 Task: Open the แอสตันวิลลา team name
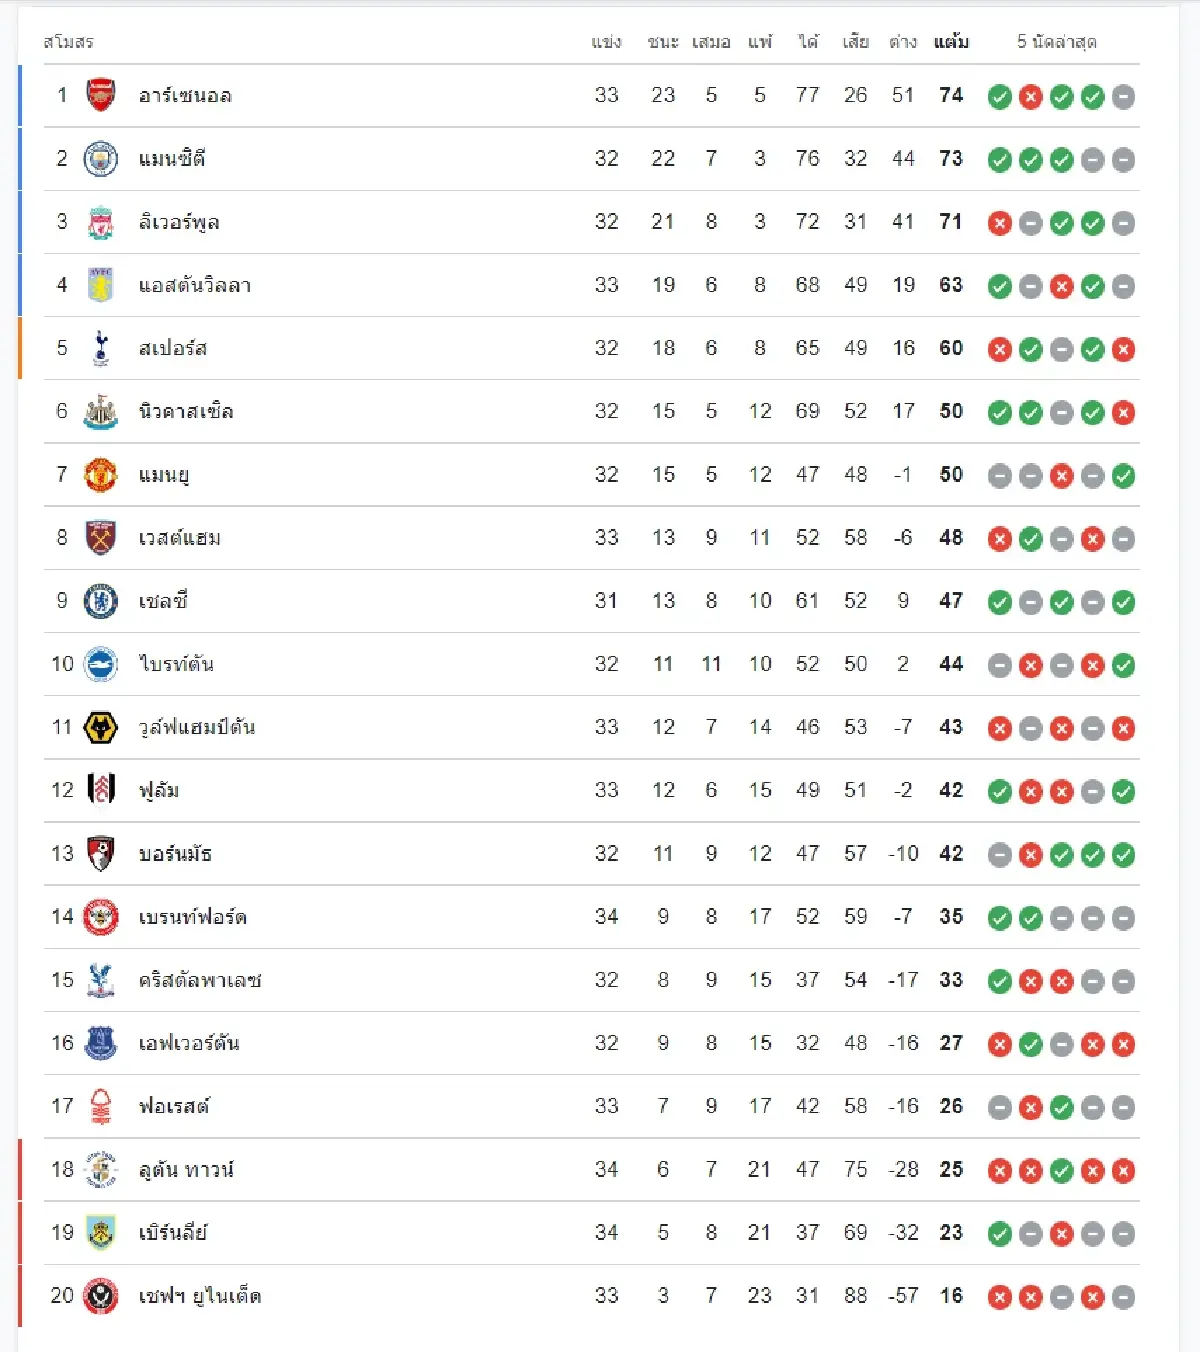tap(195, 285)
